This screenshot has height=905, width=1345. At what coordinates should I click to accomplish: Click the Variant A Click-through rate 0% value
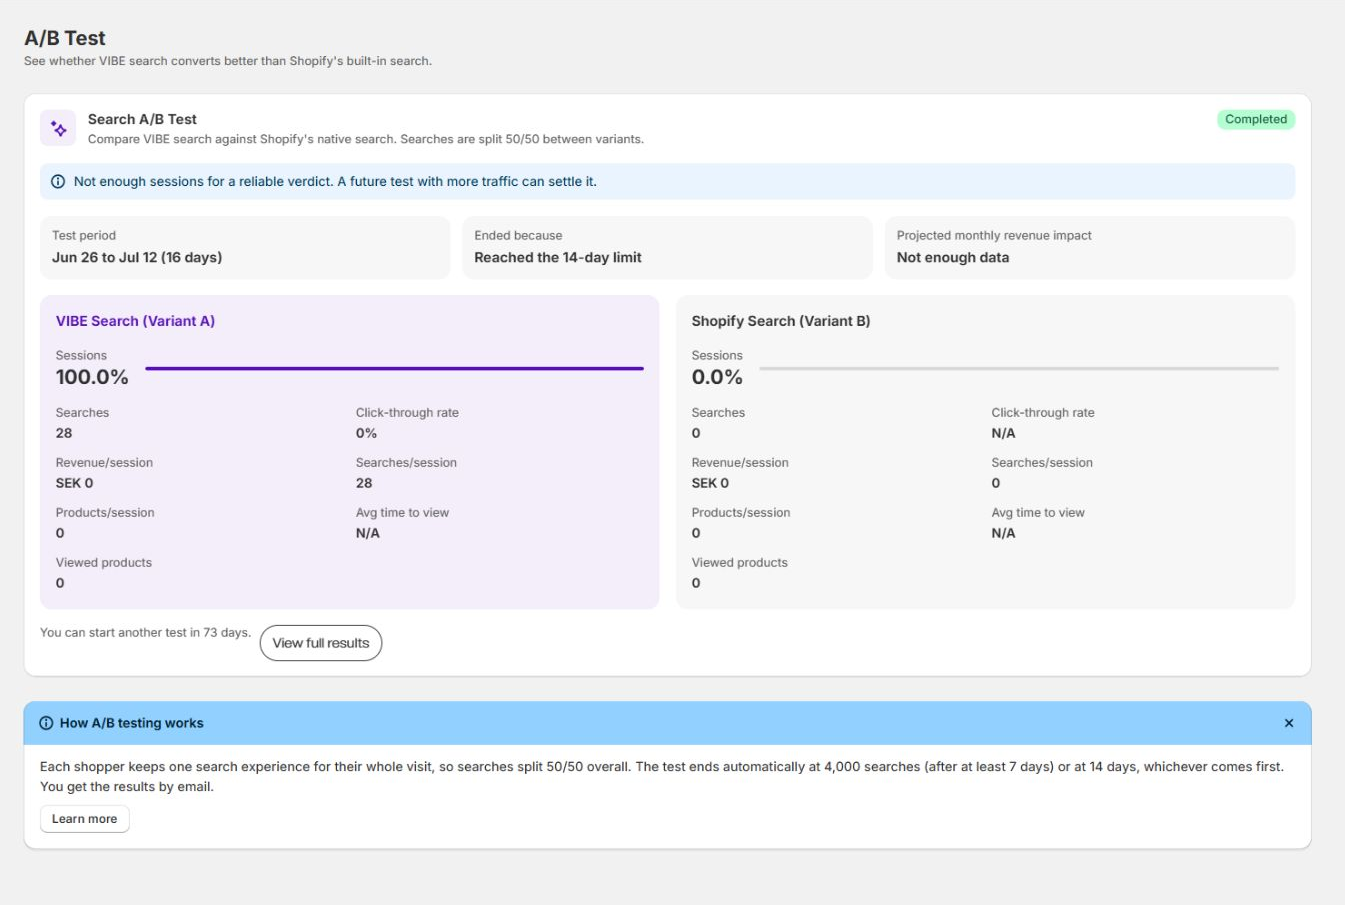pyautogui.click(x=366, y=433)
